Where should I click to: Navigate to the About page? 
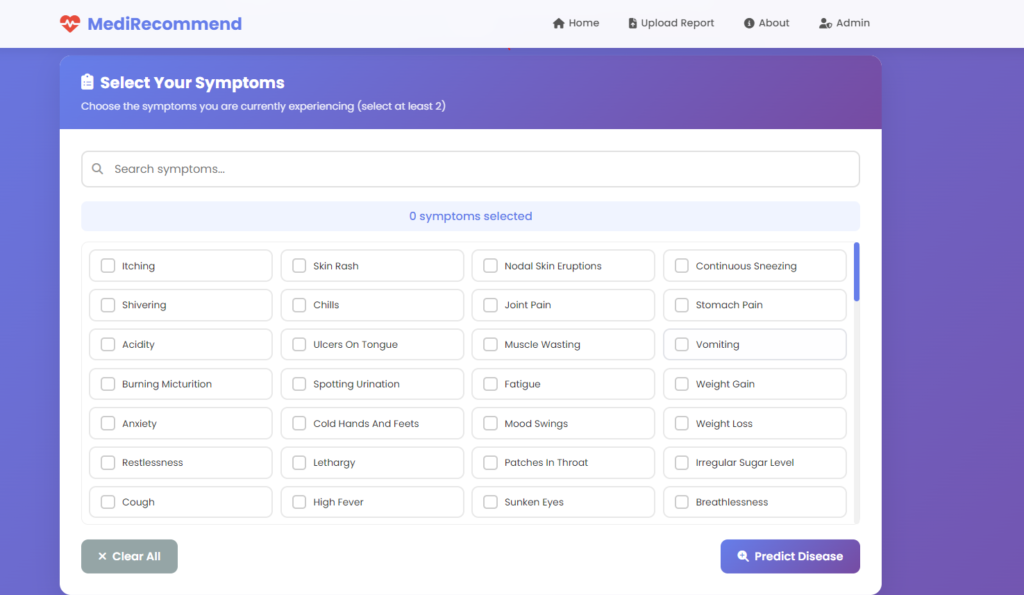coord(766,22)
